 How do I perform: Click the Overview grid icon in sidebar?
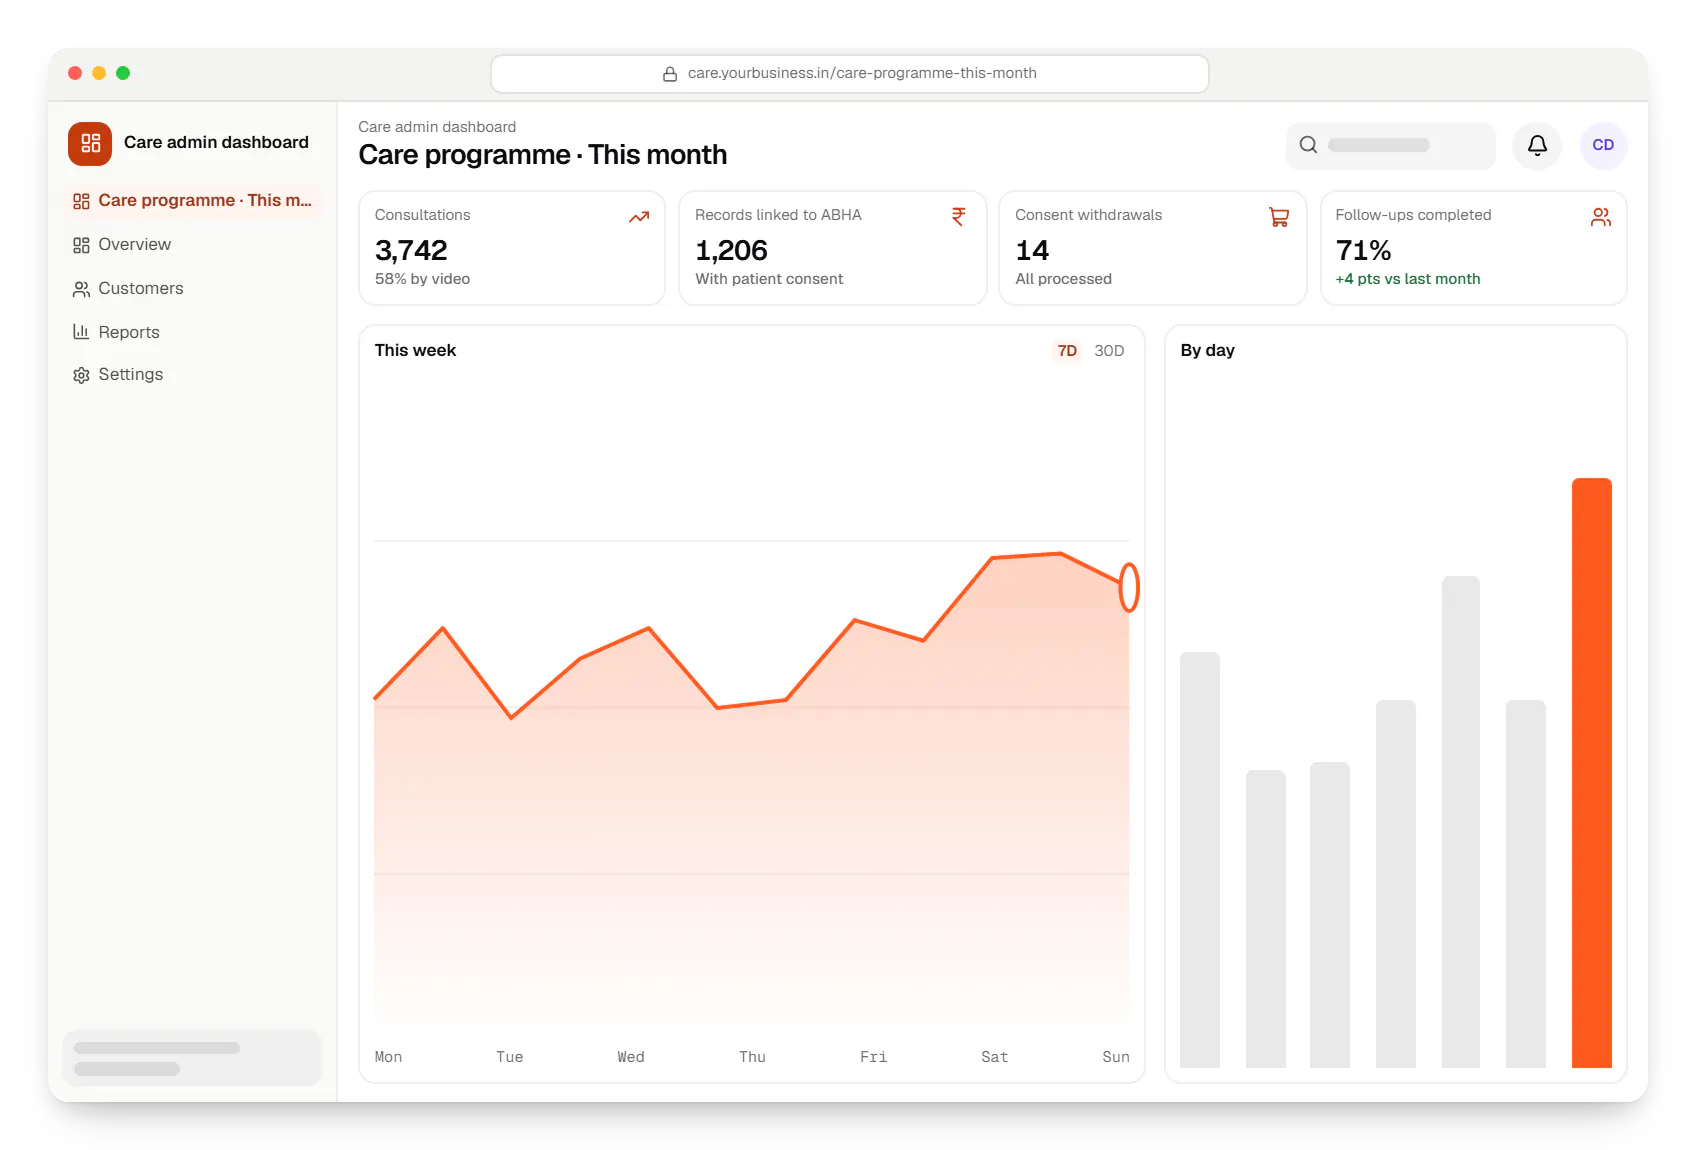(81, 245)
